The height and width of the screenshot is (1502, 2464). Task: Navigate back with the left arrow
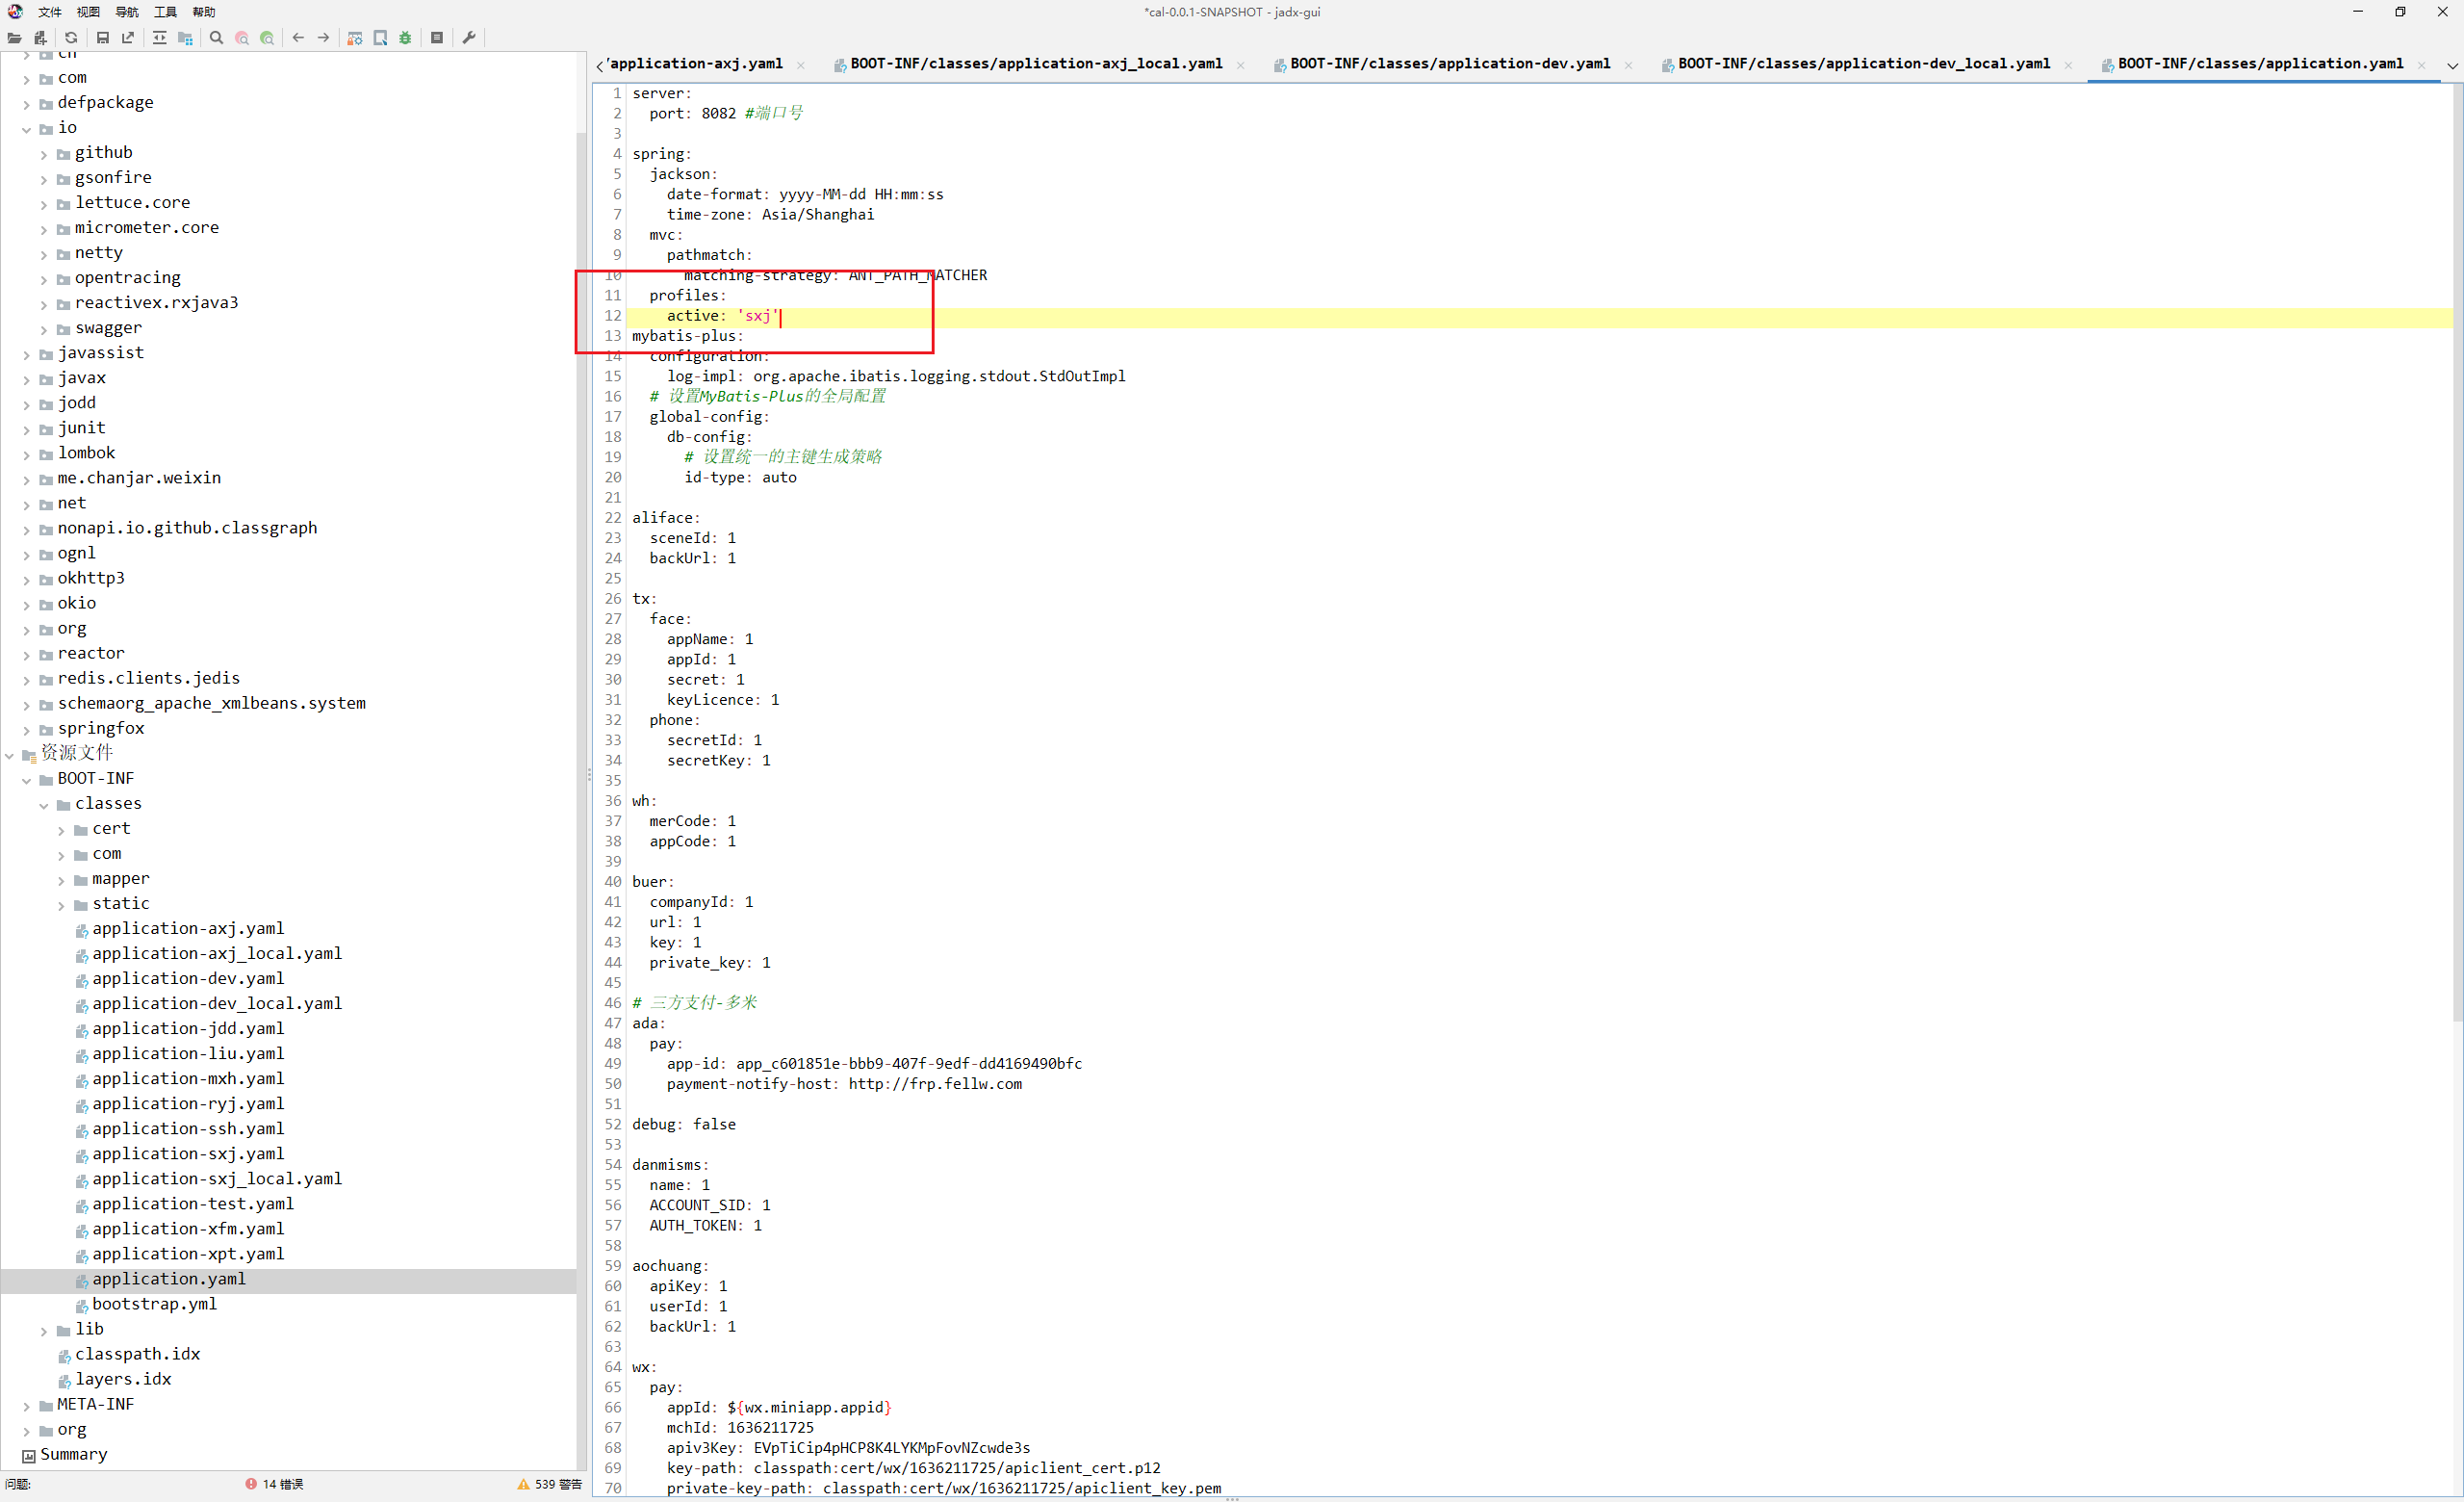298,38
